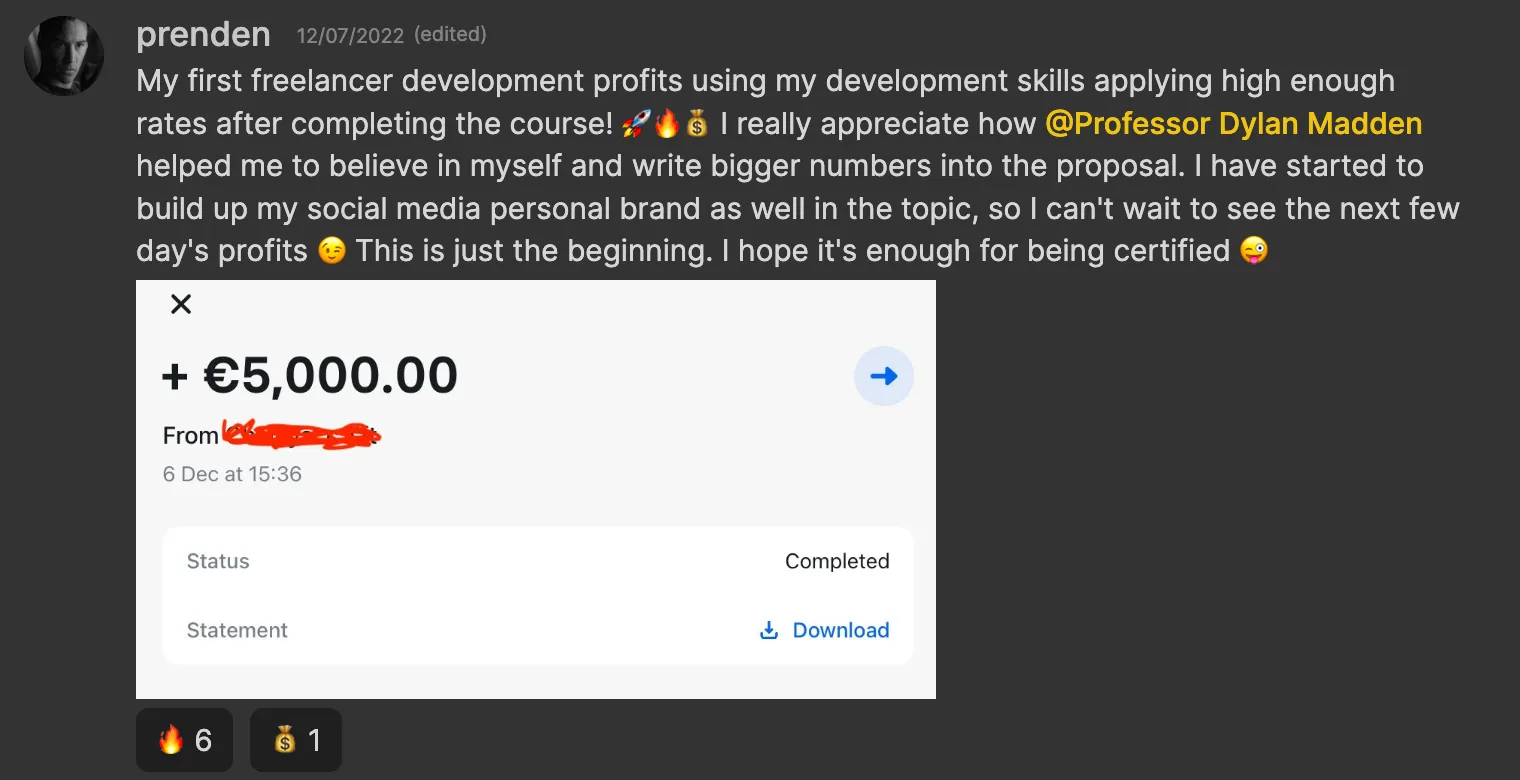Click the blue arrow circle button
Screen dimensions: 1520x780
[883, 376]
